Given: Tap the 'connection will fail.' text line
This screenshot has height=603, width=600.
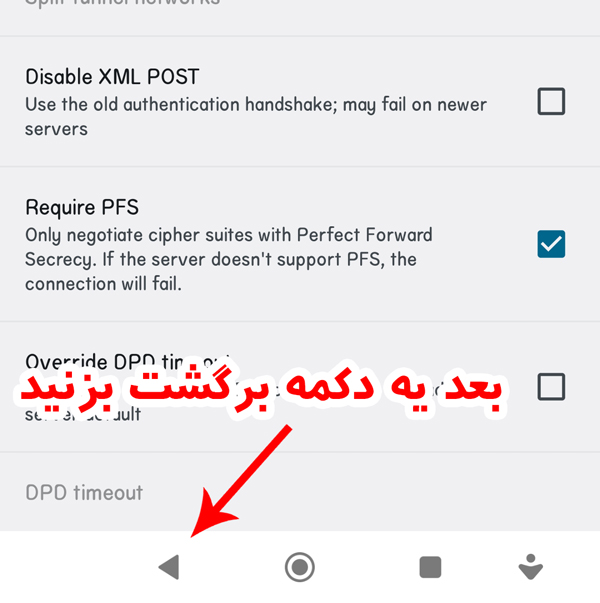Looking at the screenshot, I should [103, 284].
